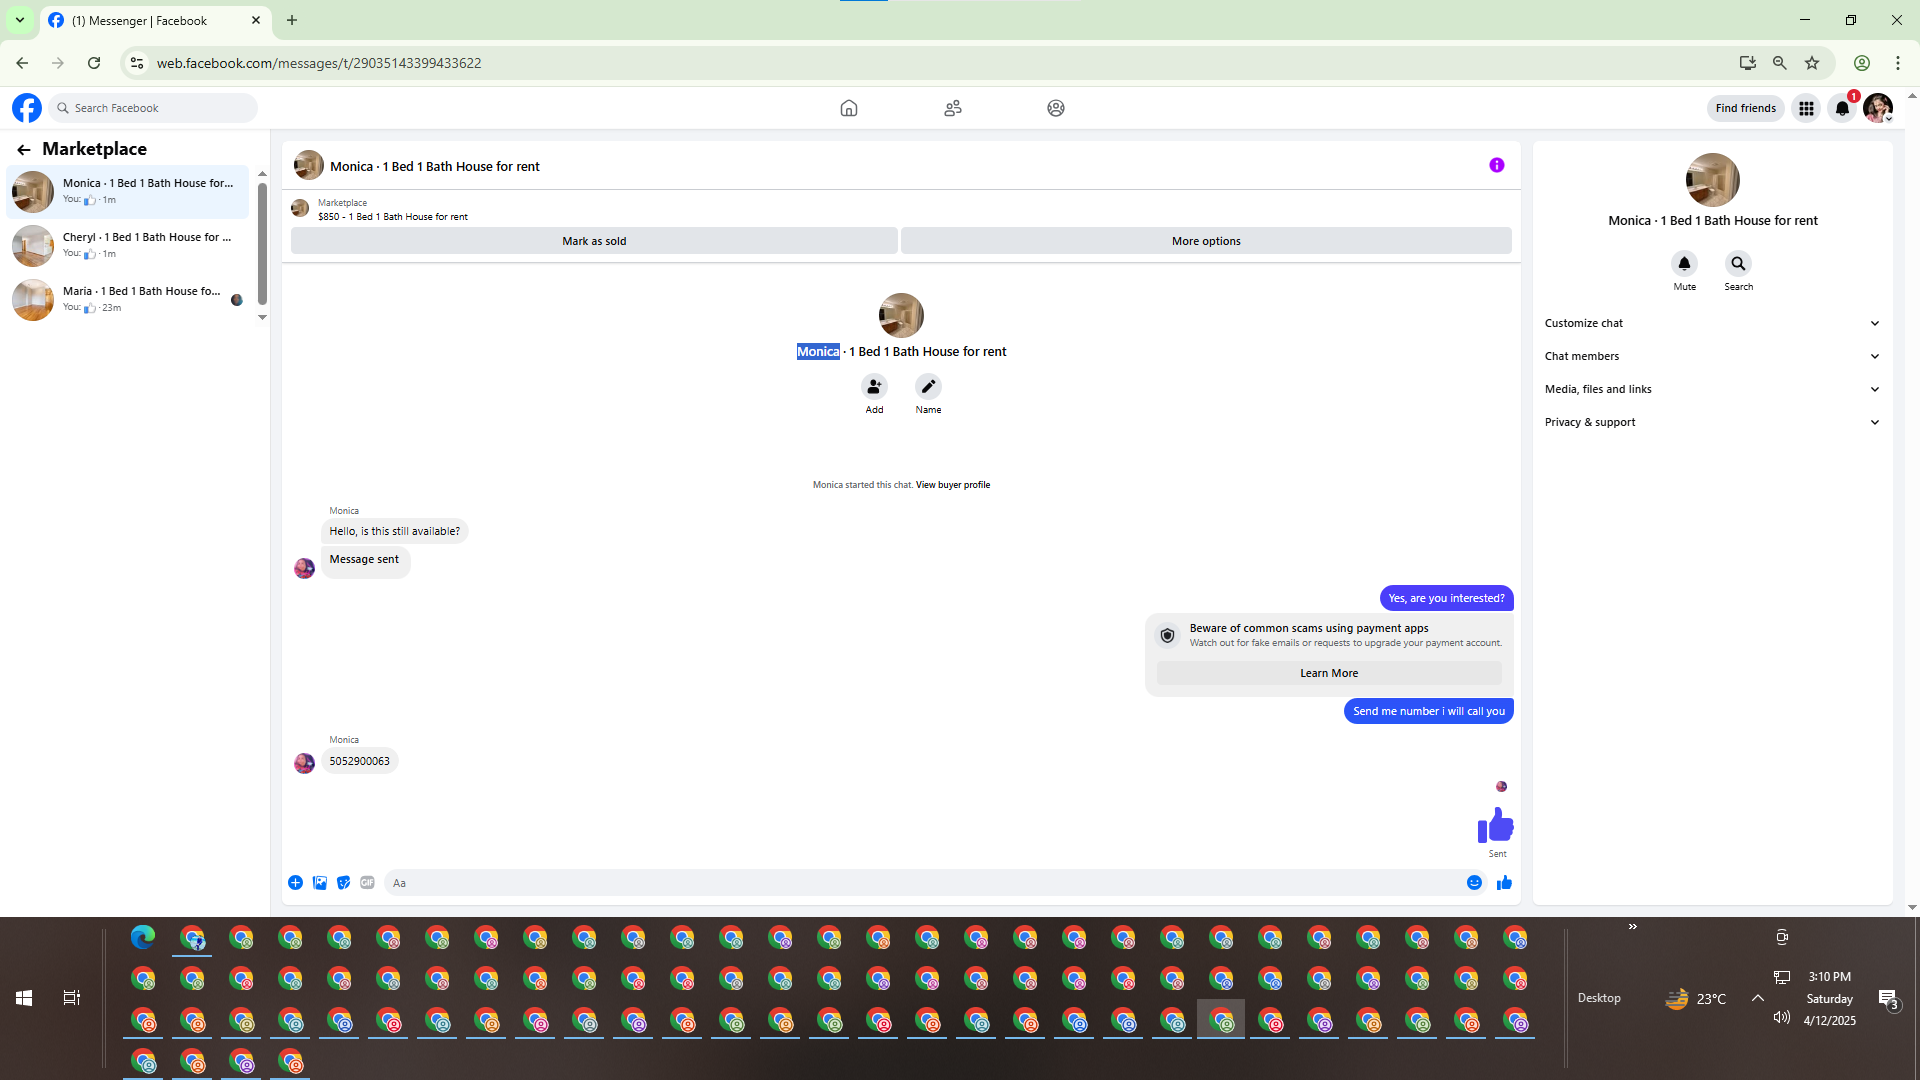Open the Groups icon in top navigation

[x=1056, y=108]
